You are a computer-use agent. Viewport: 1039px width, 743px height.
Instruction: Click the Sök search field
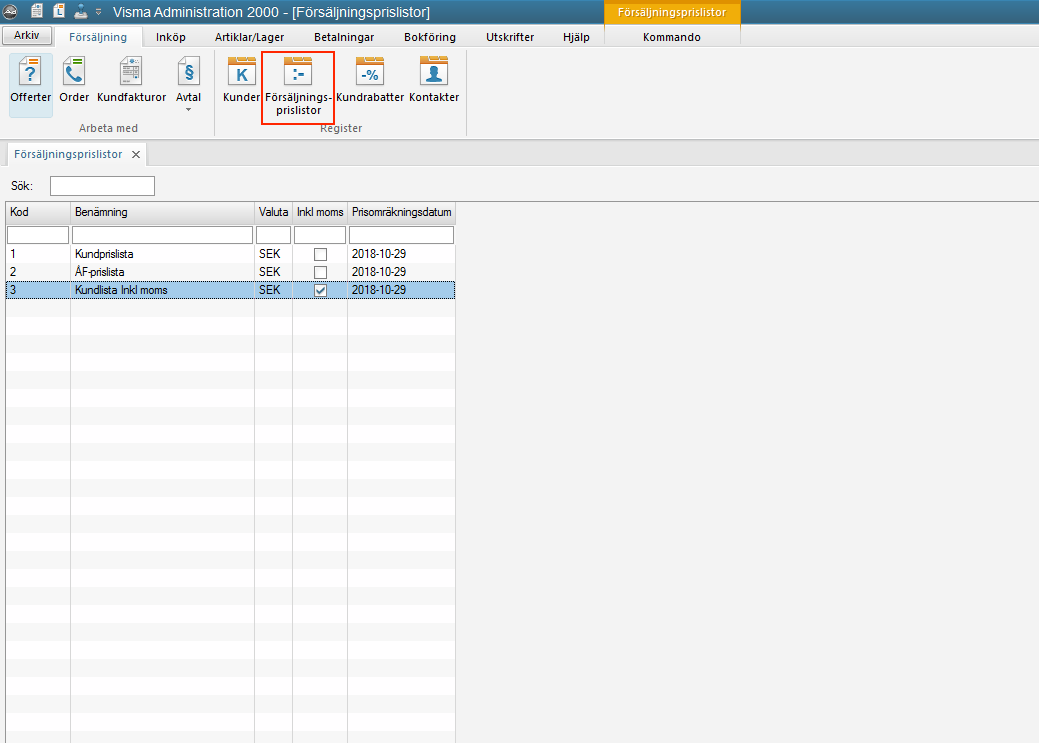102,186
